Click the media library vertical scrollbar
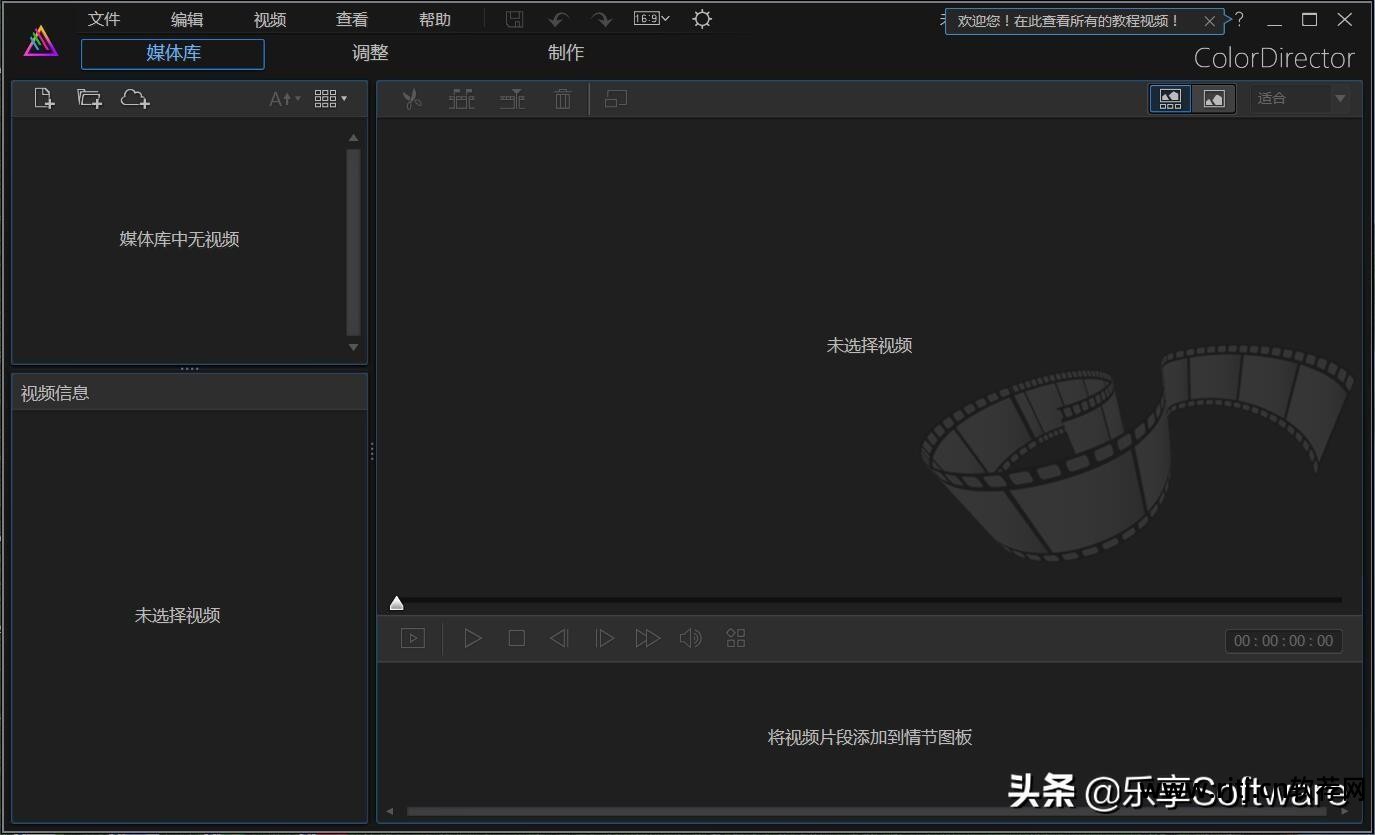Screen dimensions: 1375x835 pyautogui.click(x=353, y=242)
